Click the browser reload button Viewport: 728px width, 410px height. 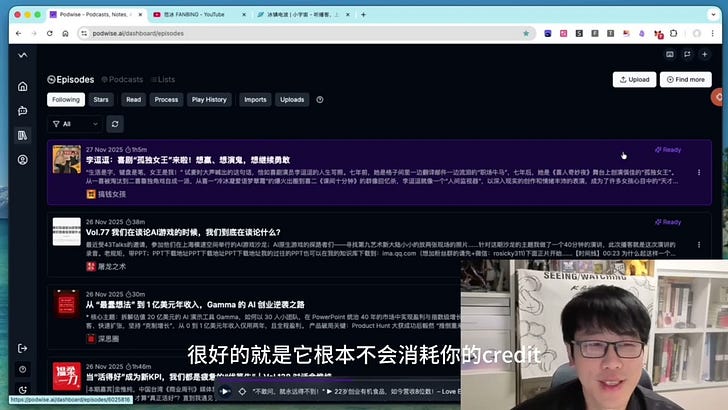(x=50, y=33)
